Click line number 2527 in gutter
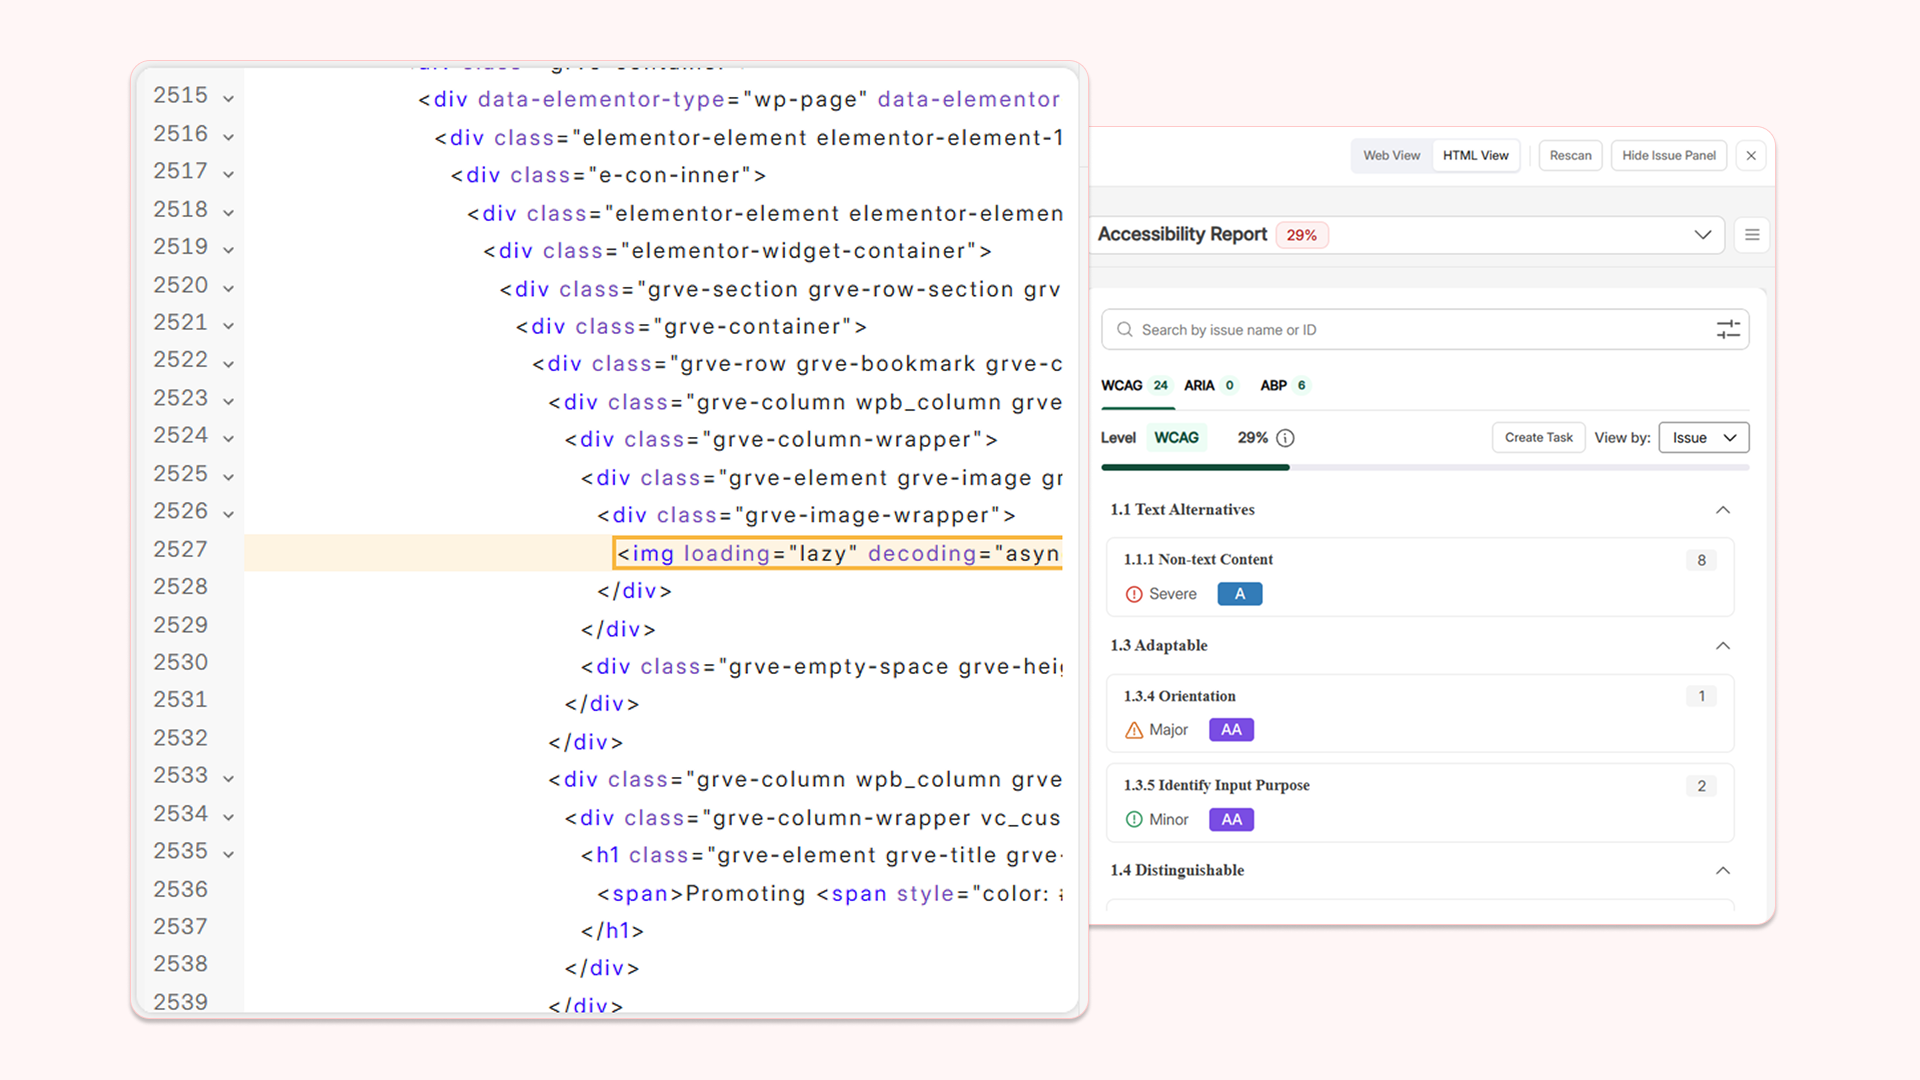Viewport: 1920px width, 1080px height. coord(180,549)
